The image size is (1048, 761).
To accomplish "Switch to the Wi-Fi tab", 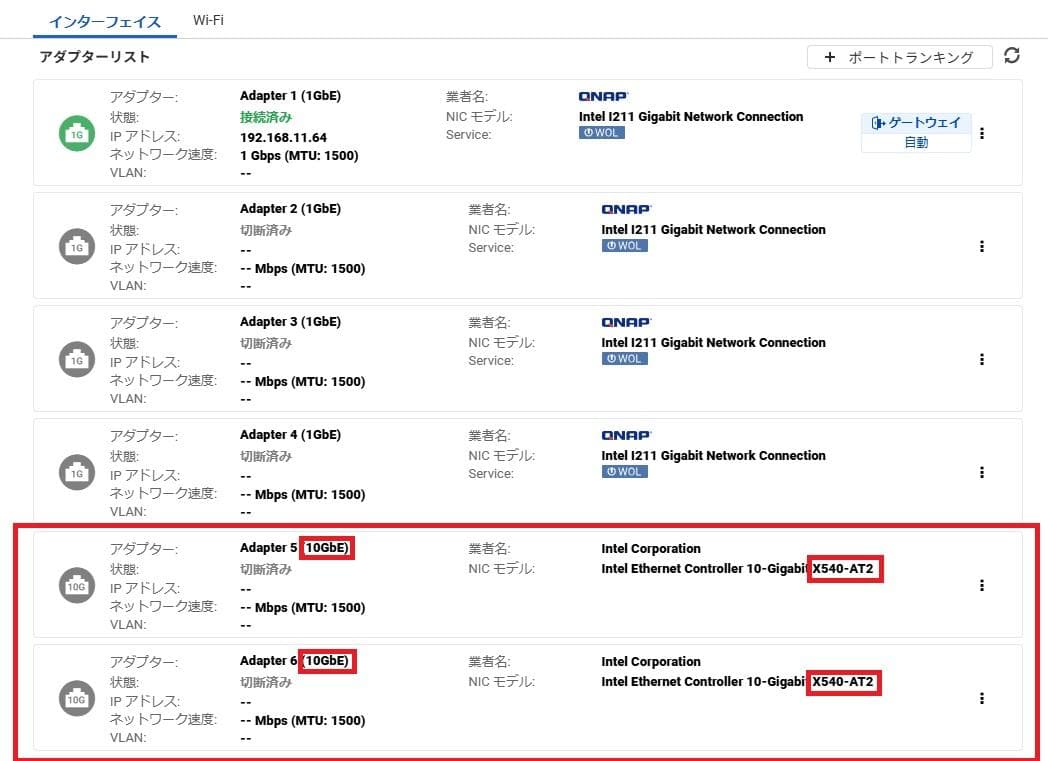I will coord(208,20).
